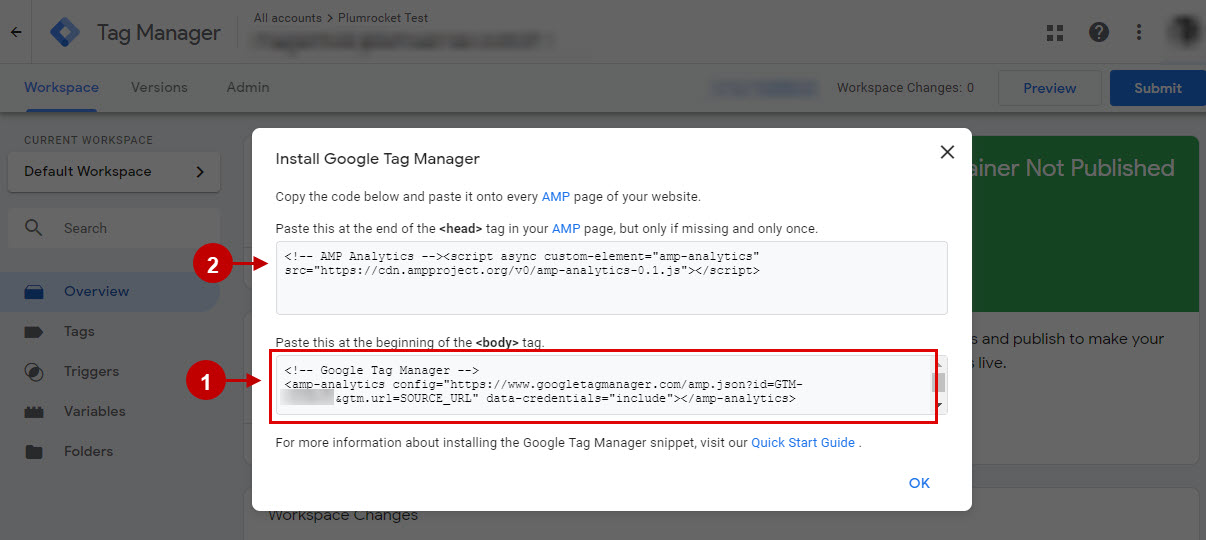Screen dimensions: 1206x540
Task: Click the Tags label icon
Action: tap(34, 332)
